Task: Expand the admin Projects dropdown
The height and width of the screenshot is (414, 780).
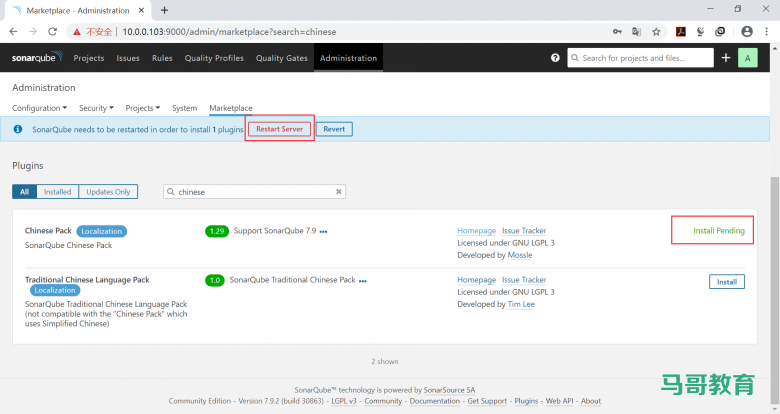Action: click(142, 108)
